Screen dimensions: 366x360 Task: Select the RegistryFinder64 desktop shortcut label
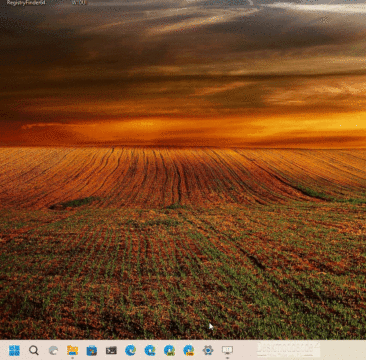pos(26,3)
